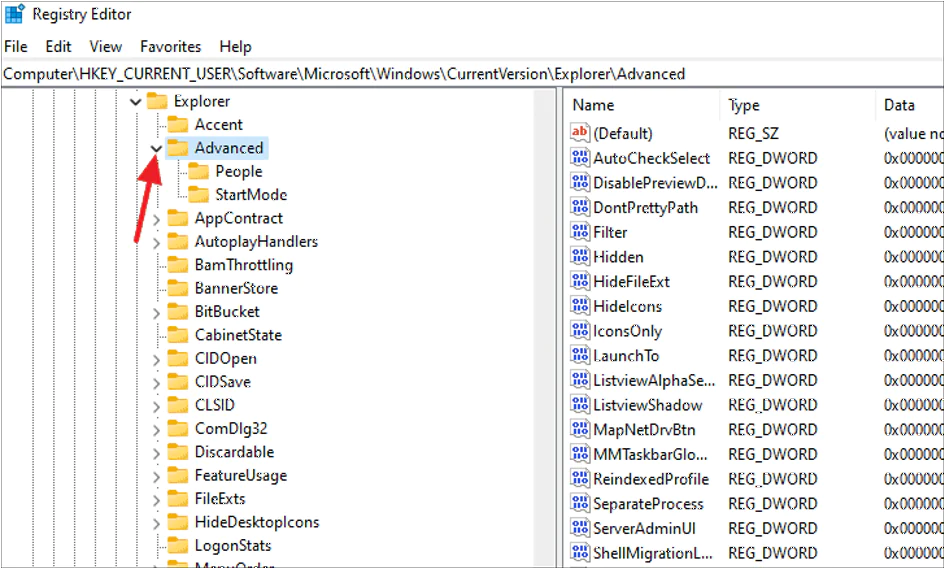Collapse the Explorer key in tree
The width and height of the screenshot is (945, 570).
click(135, 101)
